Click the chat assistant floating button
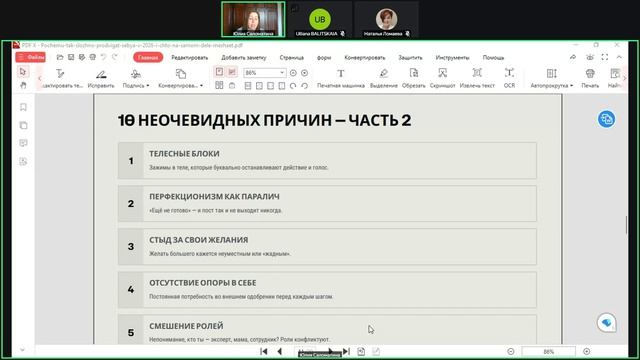 [606, 323]
